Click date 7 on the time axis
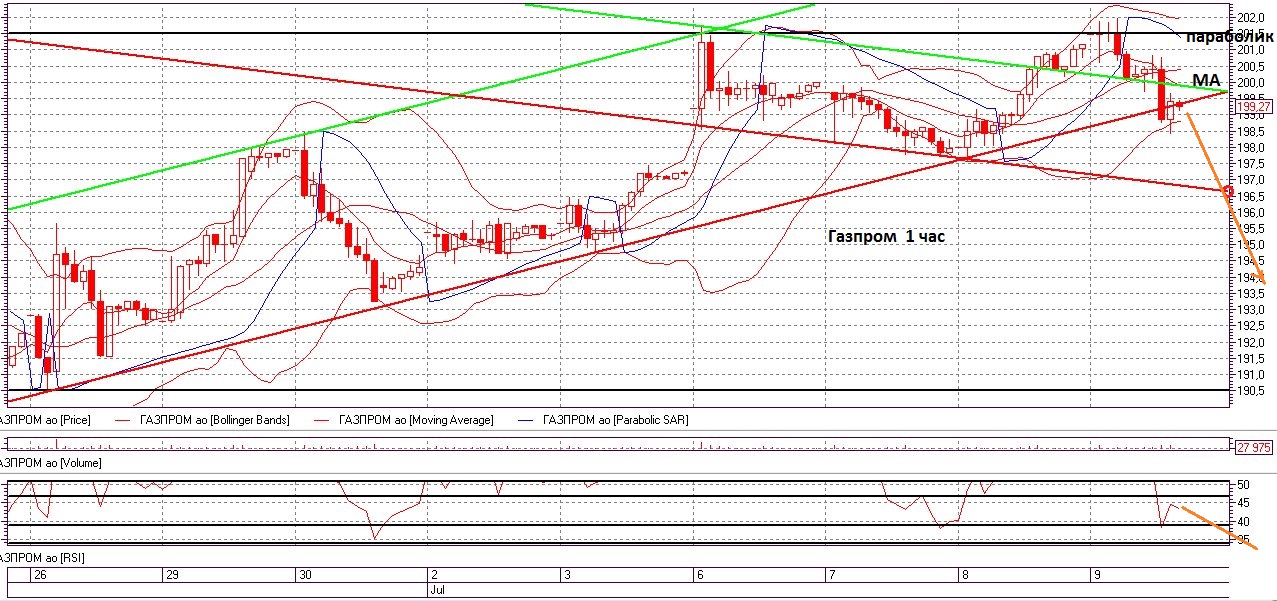The height and width of the screenshot is (601, 1277). click(832, 576)
